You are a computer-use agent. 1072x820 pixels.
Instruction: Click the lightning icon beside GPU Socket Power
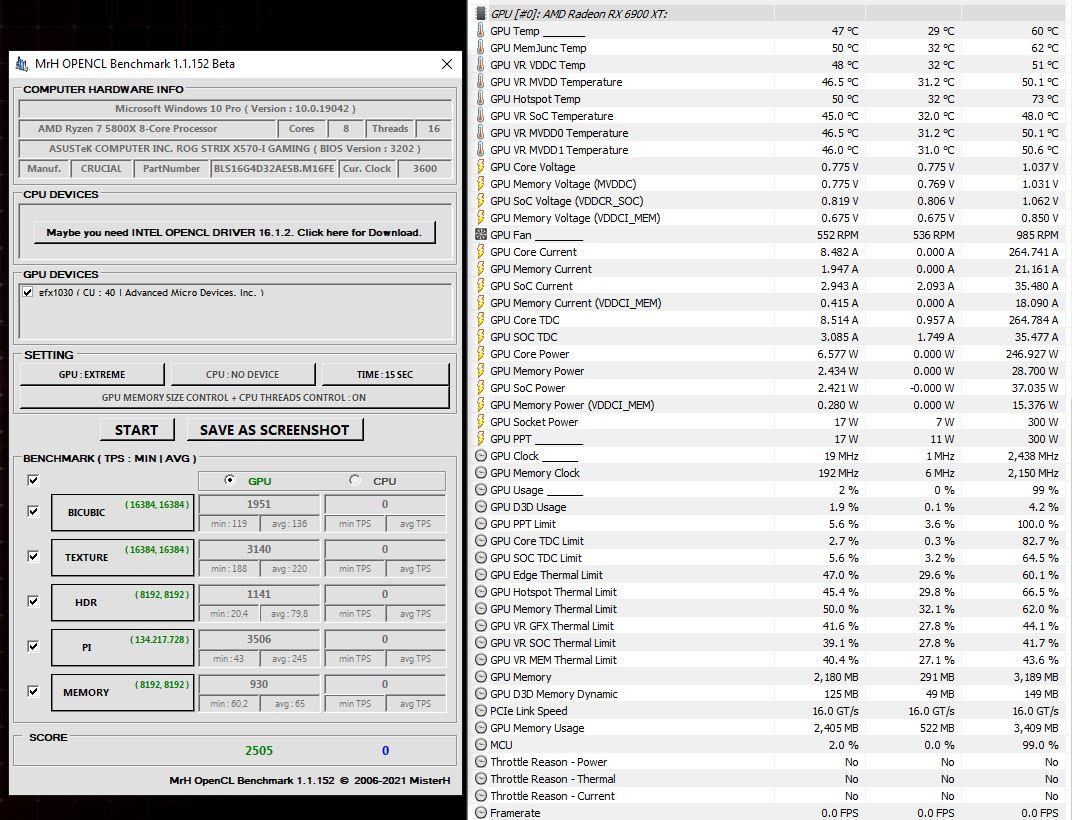(x=481, y=422)
